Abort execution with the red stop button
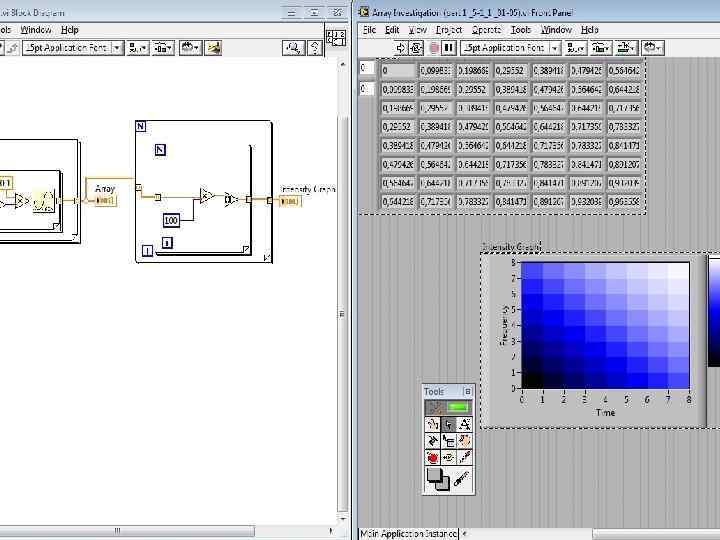The image size is (720, 540). pos(433,48)
